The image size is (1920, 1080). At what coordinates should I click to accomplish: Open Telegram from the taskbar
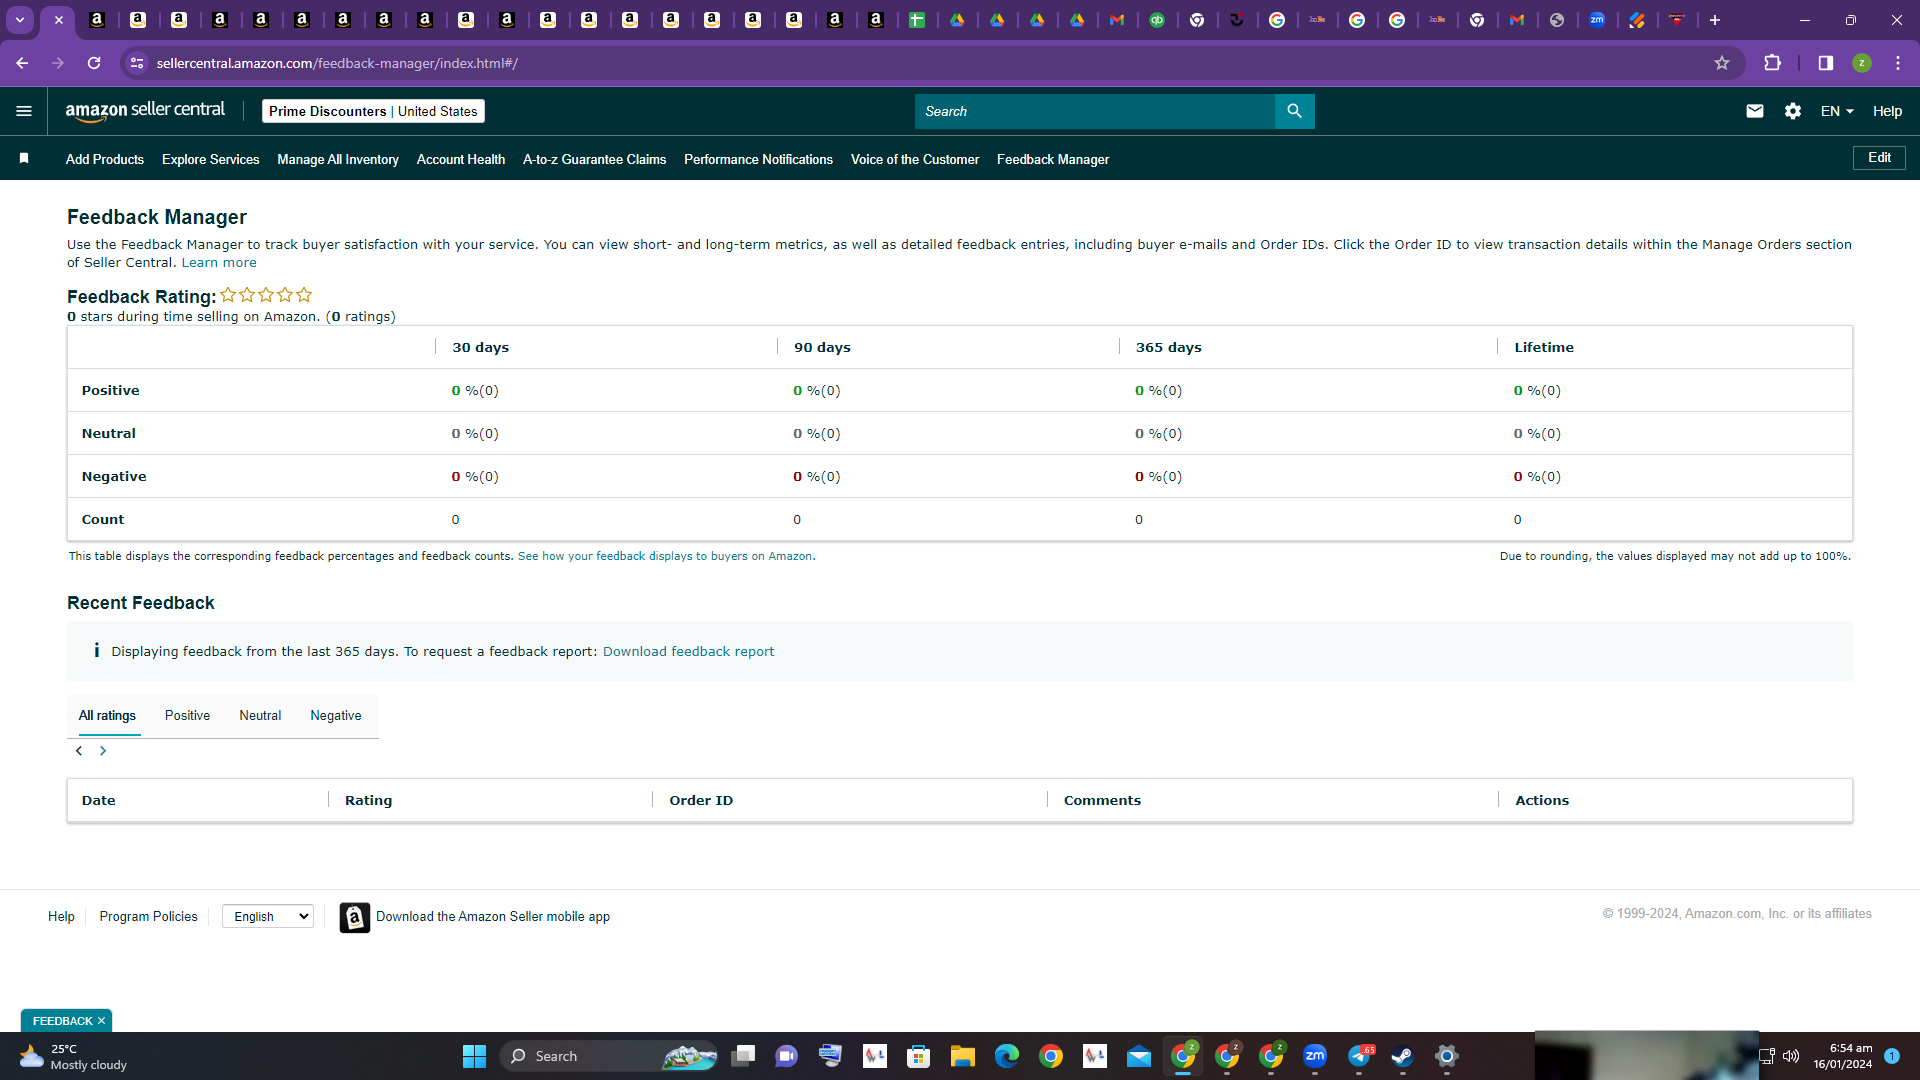[1359, 1056]
